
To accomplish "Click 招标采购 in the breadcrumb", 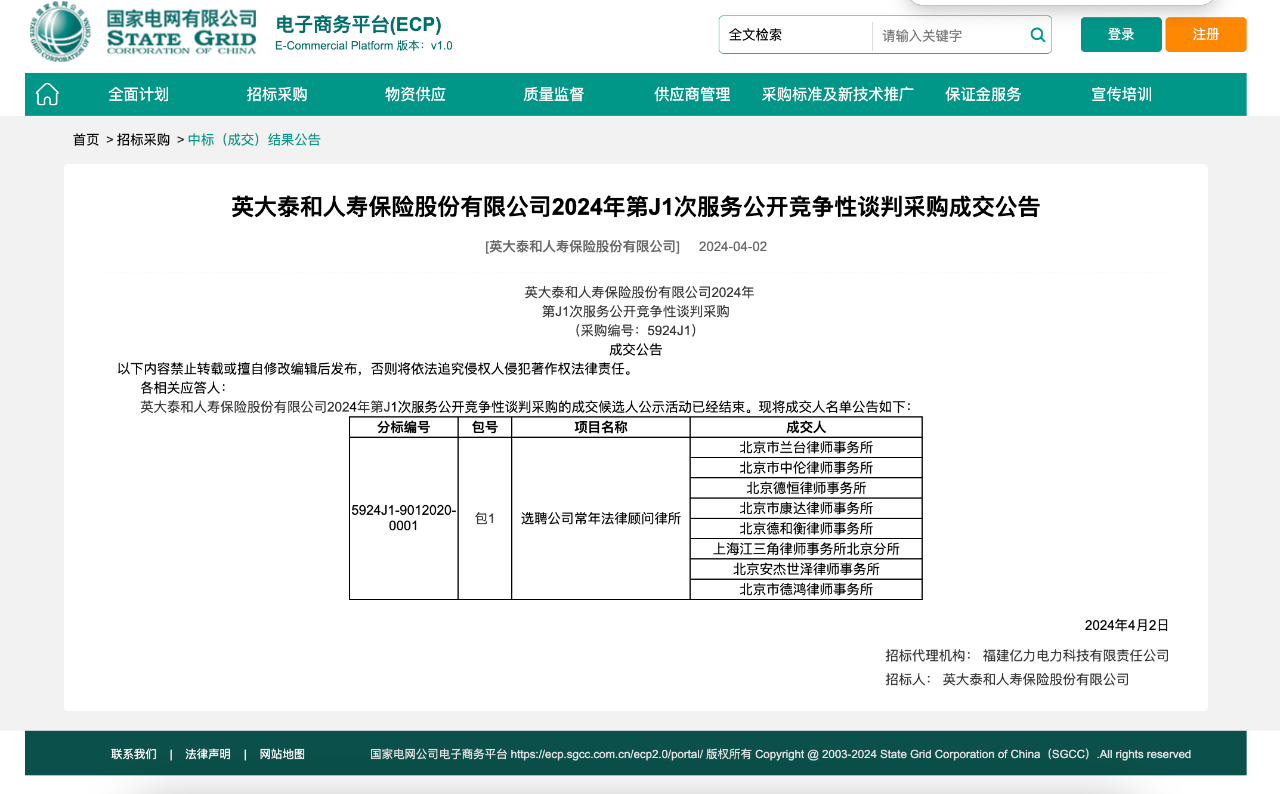I will coord(143,140).
